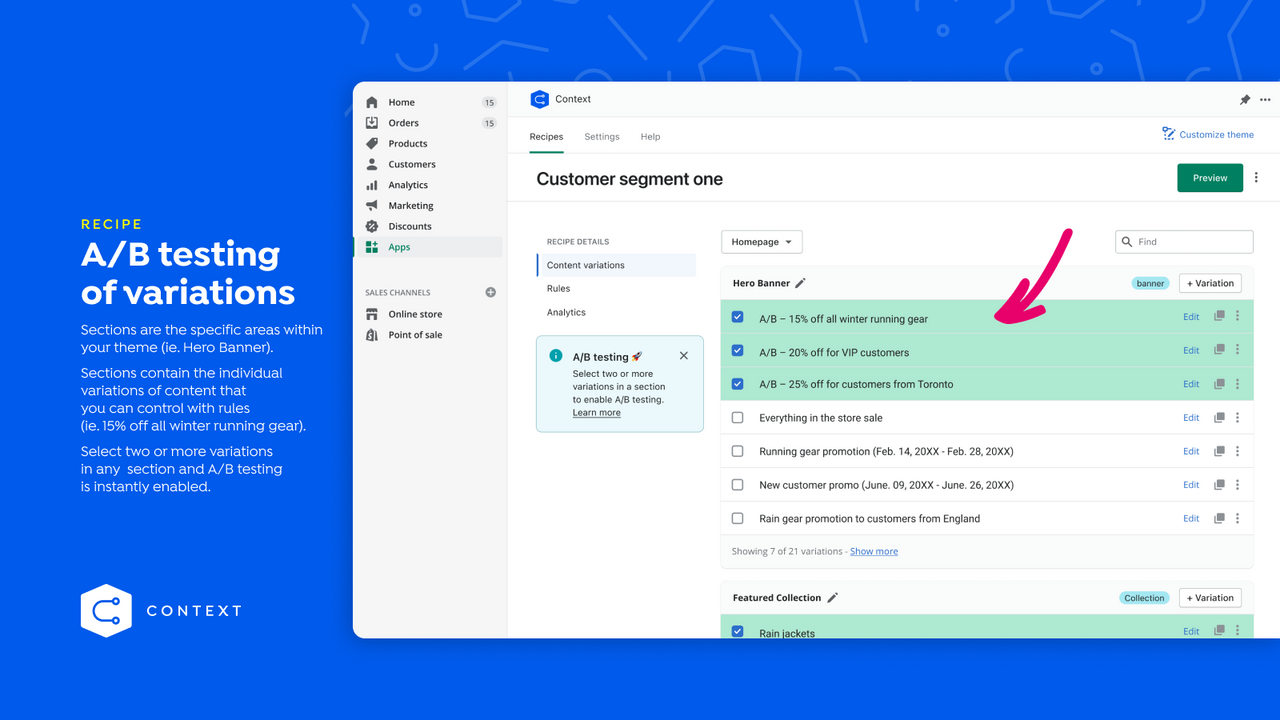Open the Analytics item under Recipe Details
Image resolution: width=1280 pixels, height=720 pixels.
pyautogui.click(x=566, y=311)
